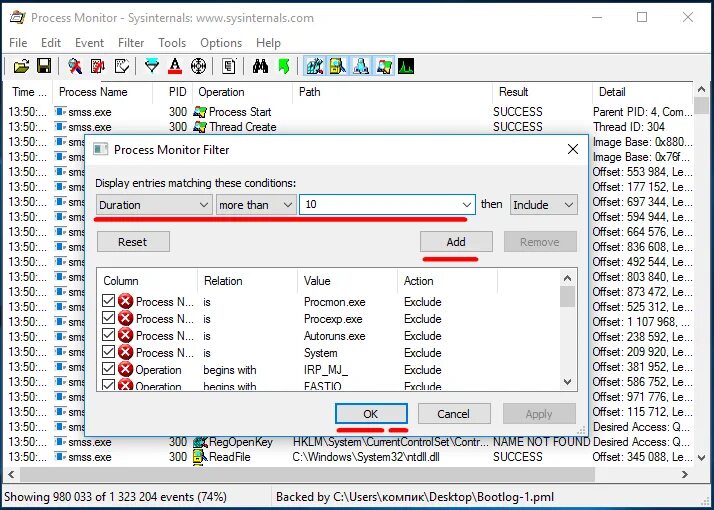Expand the value combo box arrow next to 10
This screenshot has height=510, width=714.
click(467, 205)
